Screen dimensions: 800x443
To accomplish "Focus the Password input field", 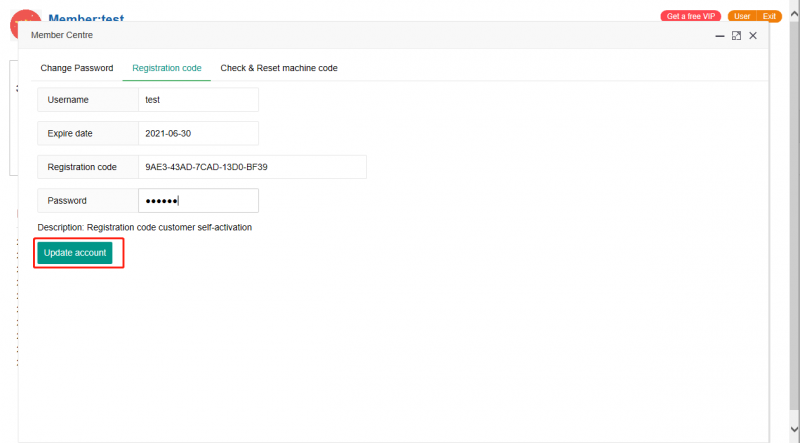I will (198, 201).
